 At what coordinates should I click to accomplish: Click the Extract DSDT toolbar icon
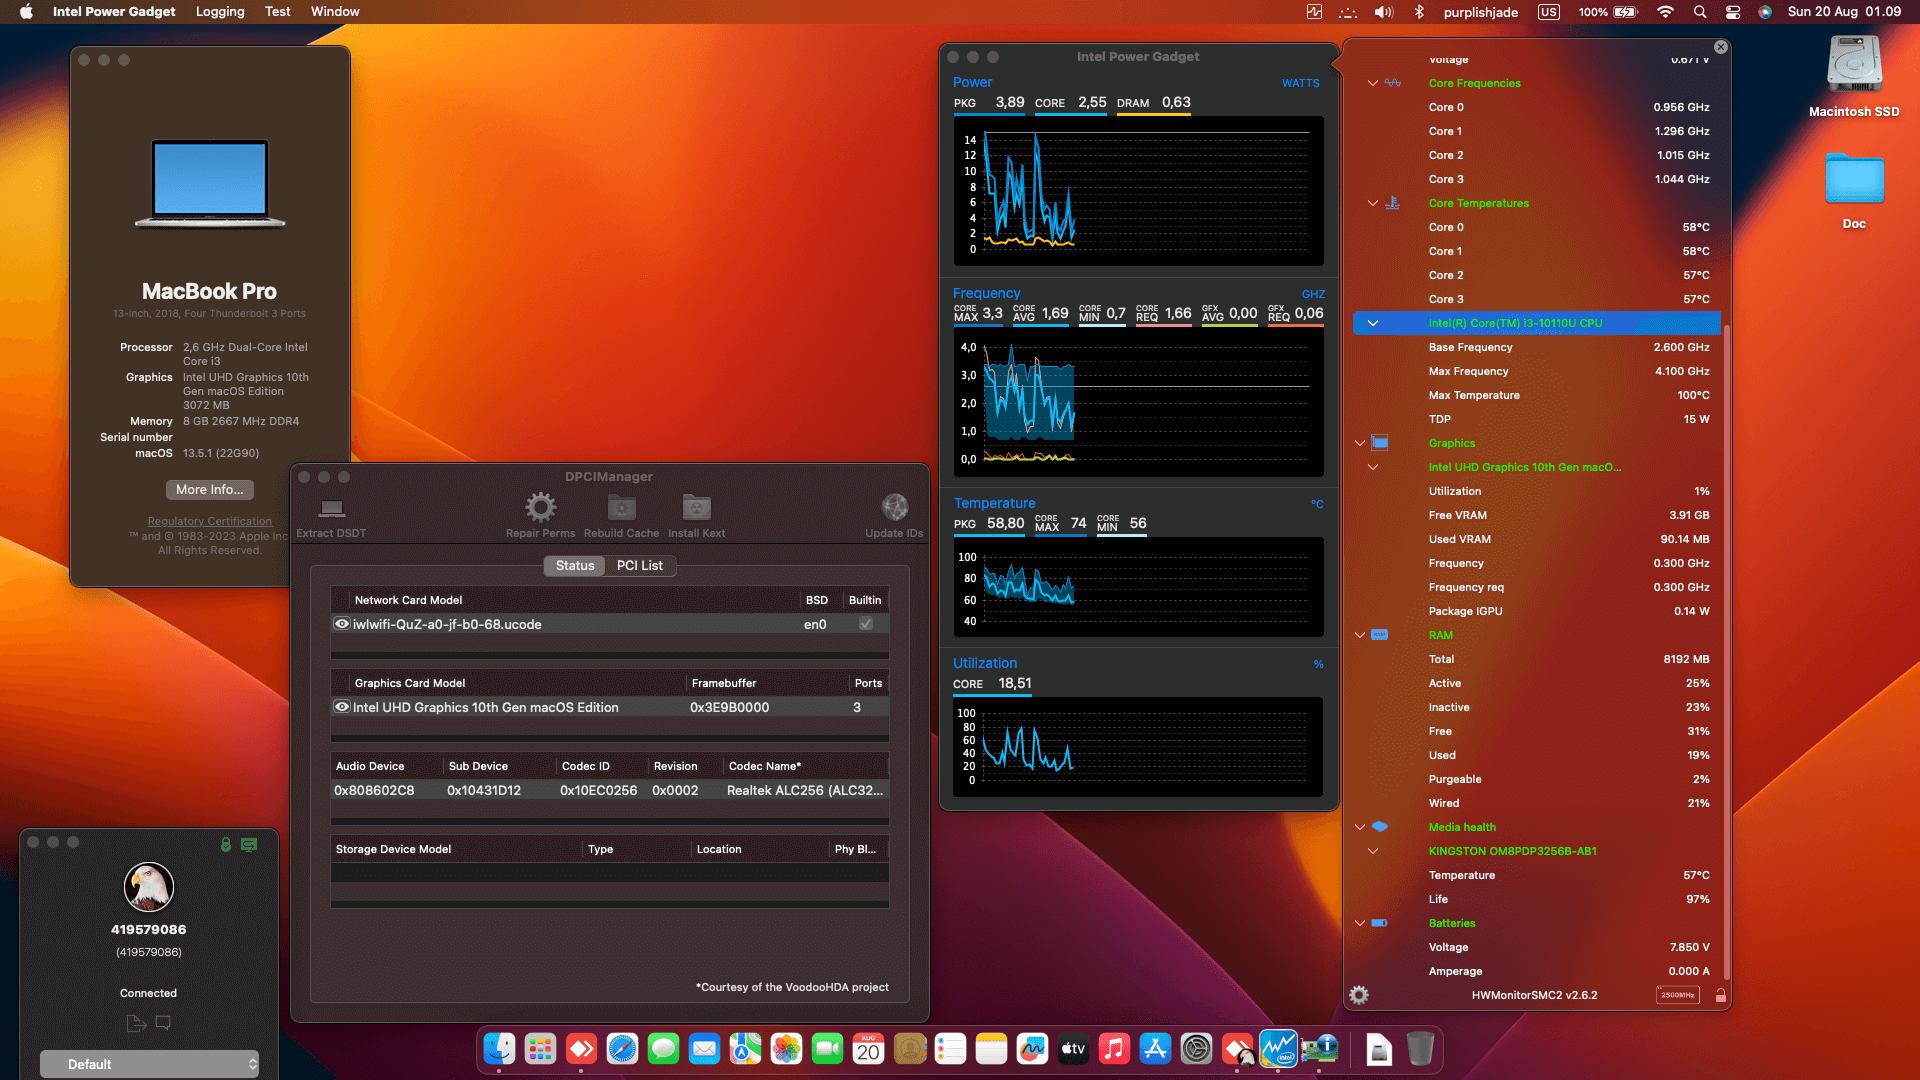pyautogui.click(x=332, y=508)
